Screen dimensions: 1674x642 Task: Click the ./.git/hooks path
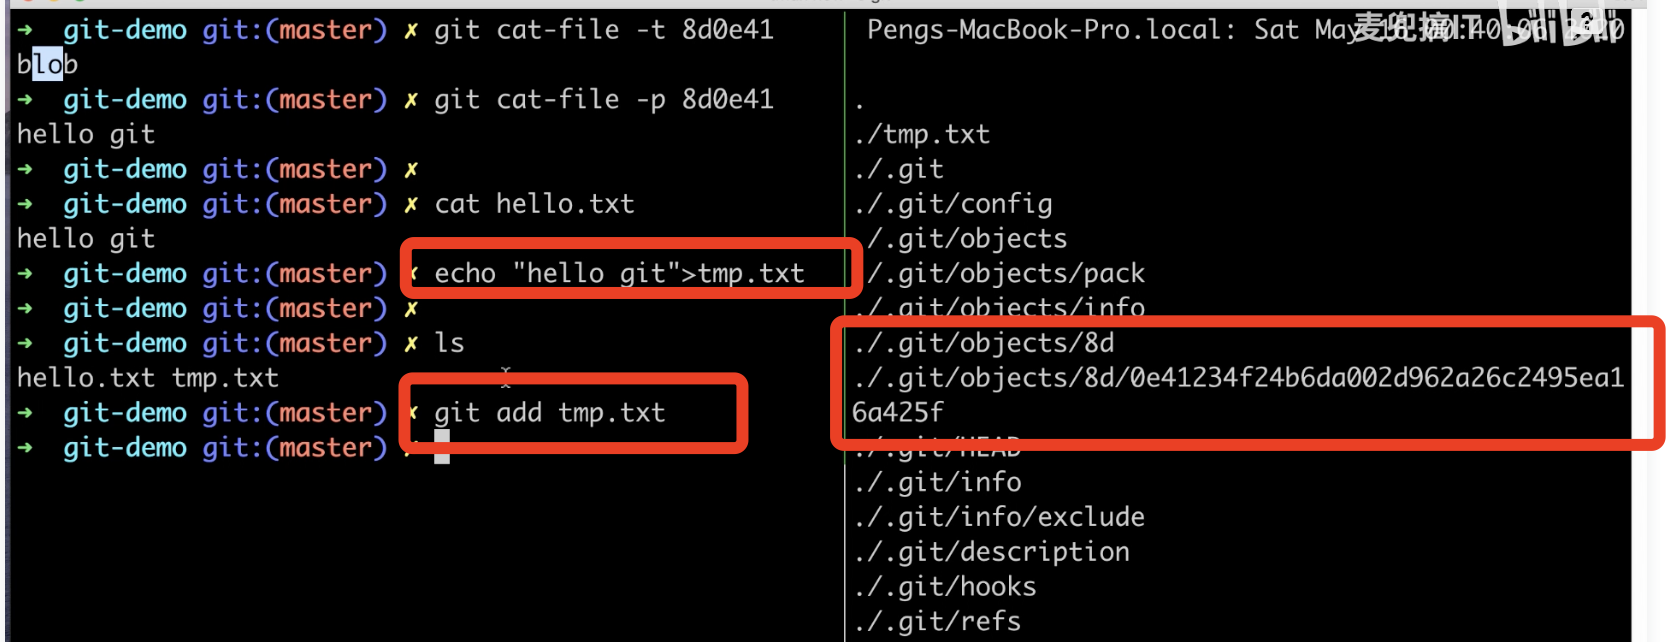(x=945, y=587)
